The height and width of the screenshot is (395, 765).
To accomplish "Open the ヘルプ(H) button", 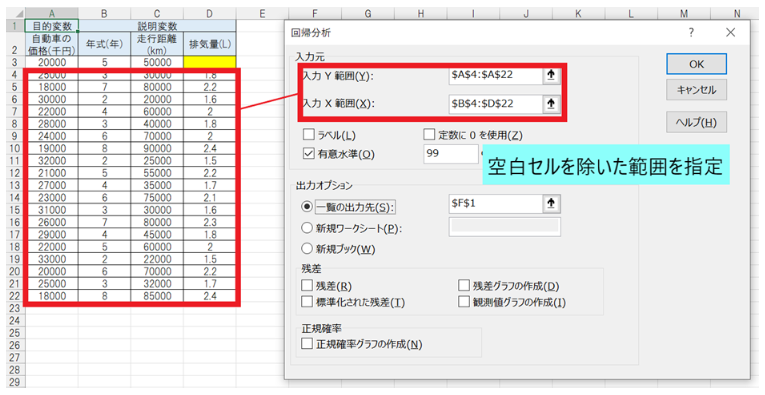I will point(696,122).
